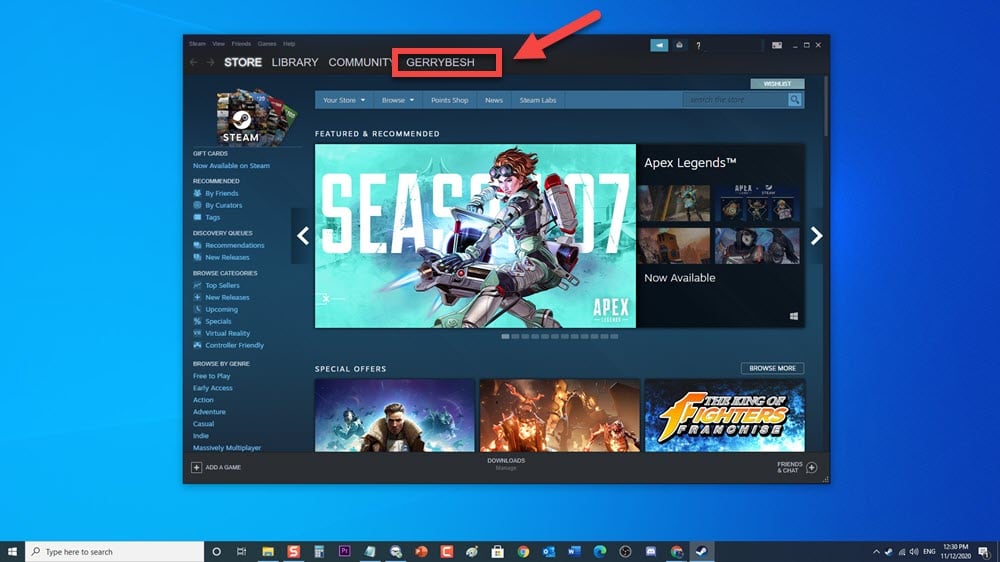Browse the Free to Play genre
The height and width of the screenshot is (562, 1000).
pos(211,376)
